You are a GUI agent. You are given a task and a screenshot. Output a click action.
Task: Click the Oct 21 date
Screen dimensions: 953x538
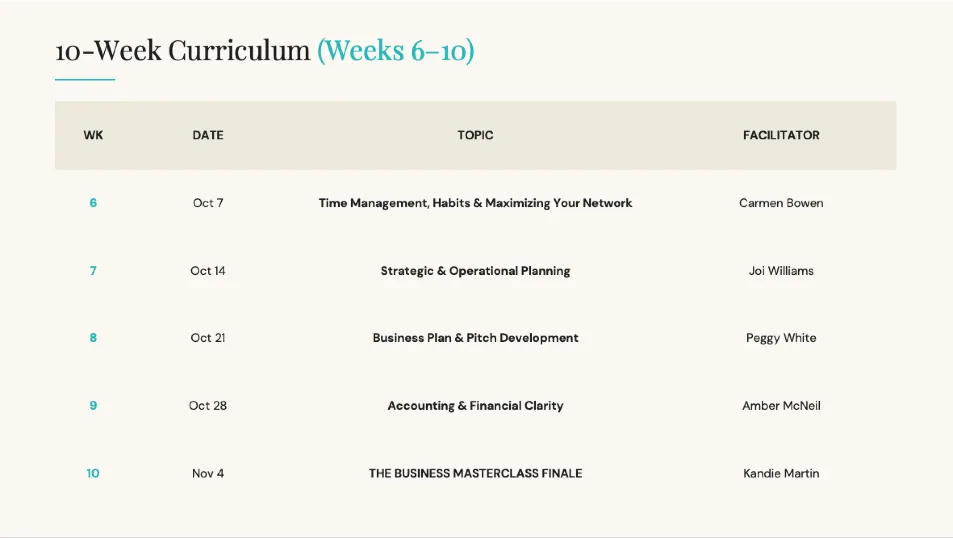(208, 338)
